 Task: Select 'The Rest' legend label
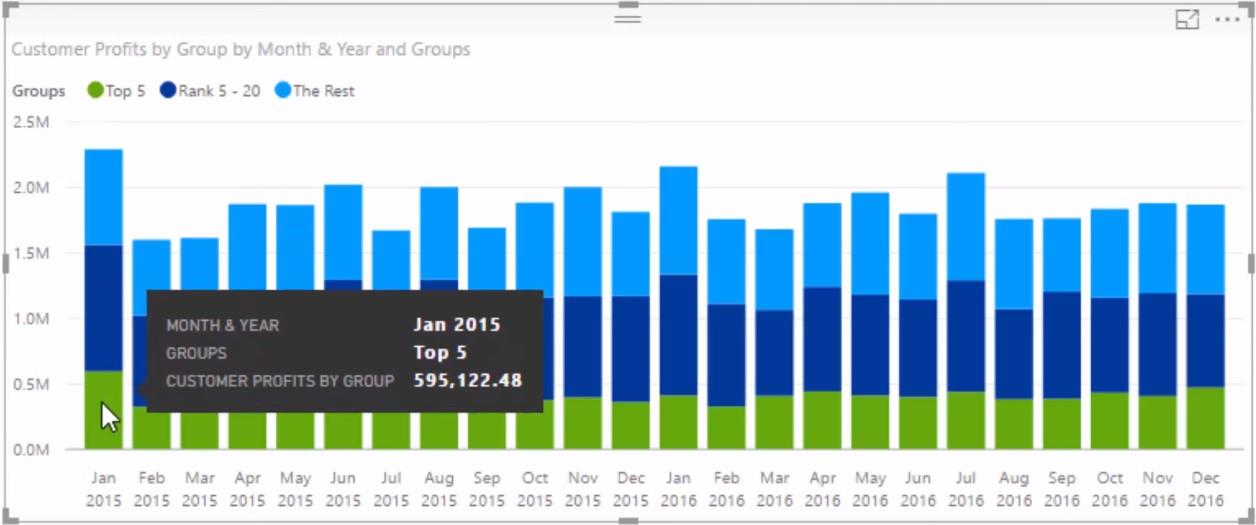[324, 91]
